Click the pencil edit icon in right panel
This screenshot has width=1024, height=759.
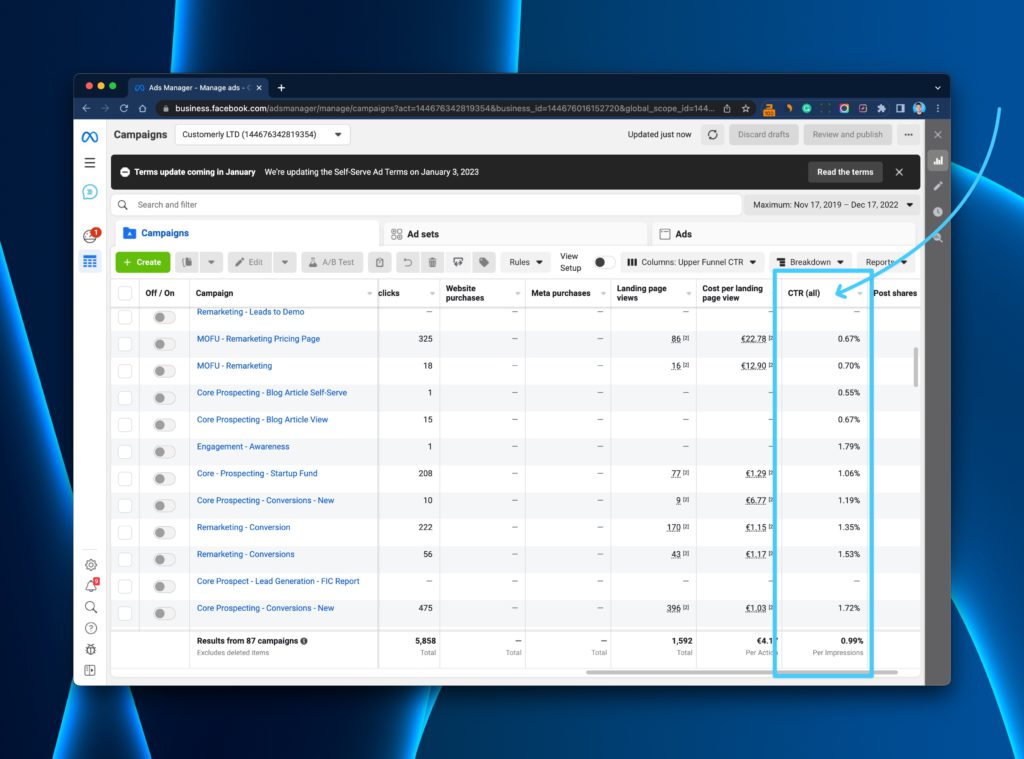938,186
